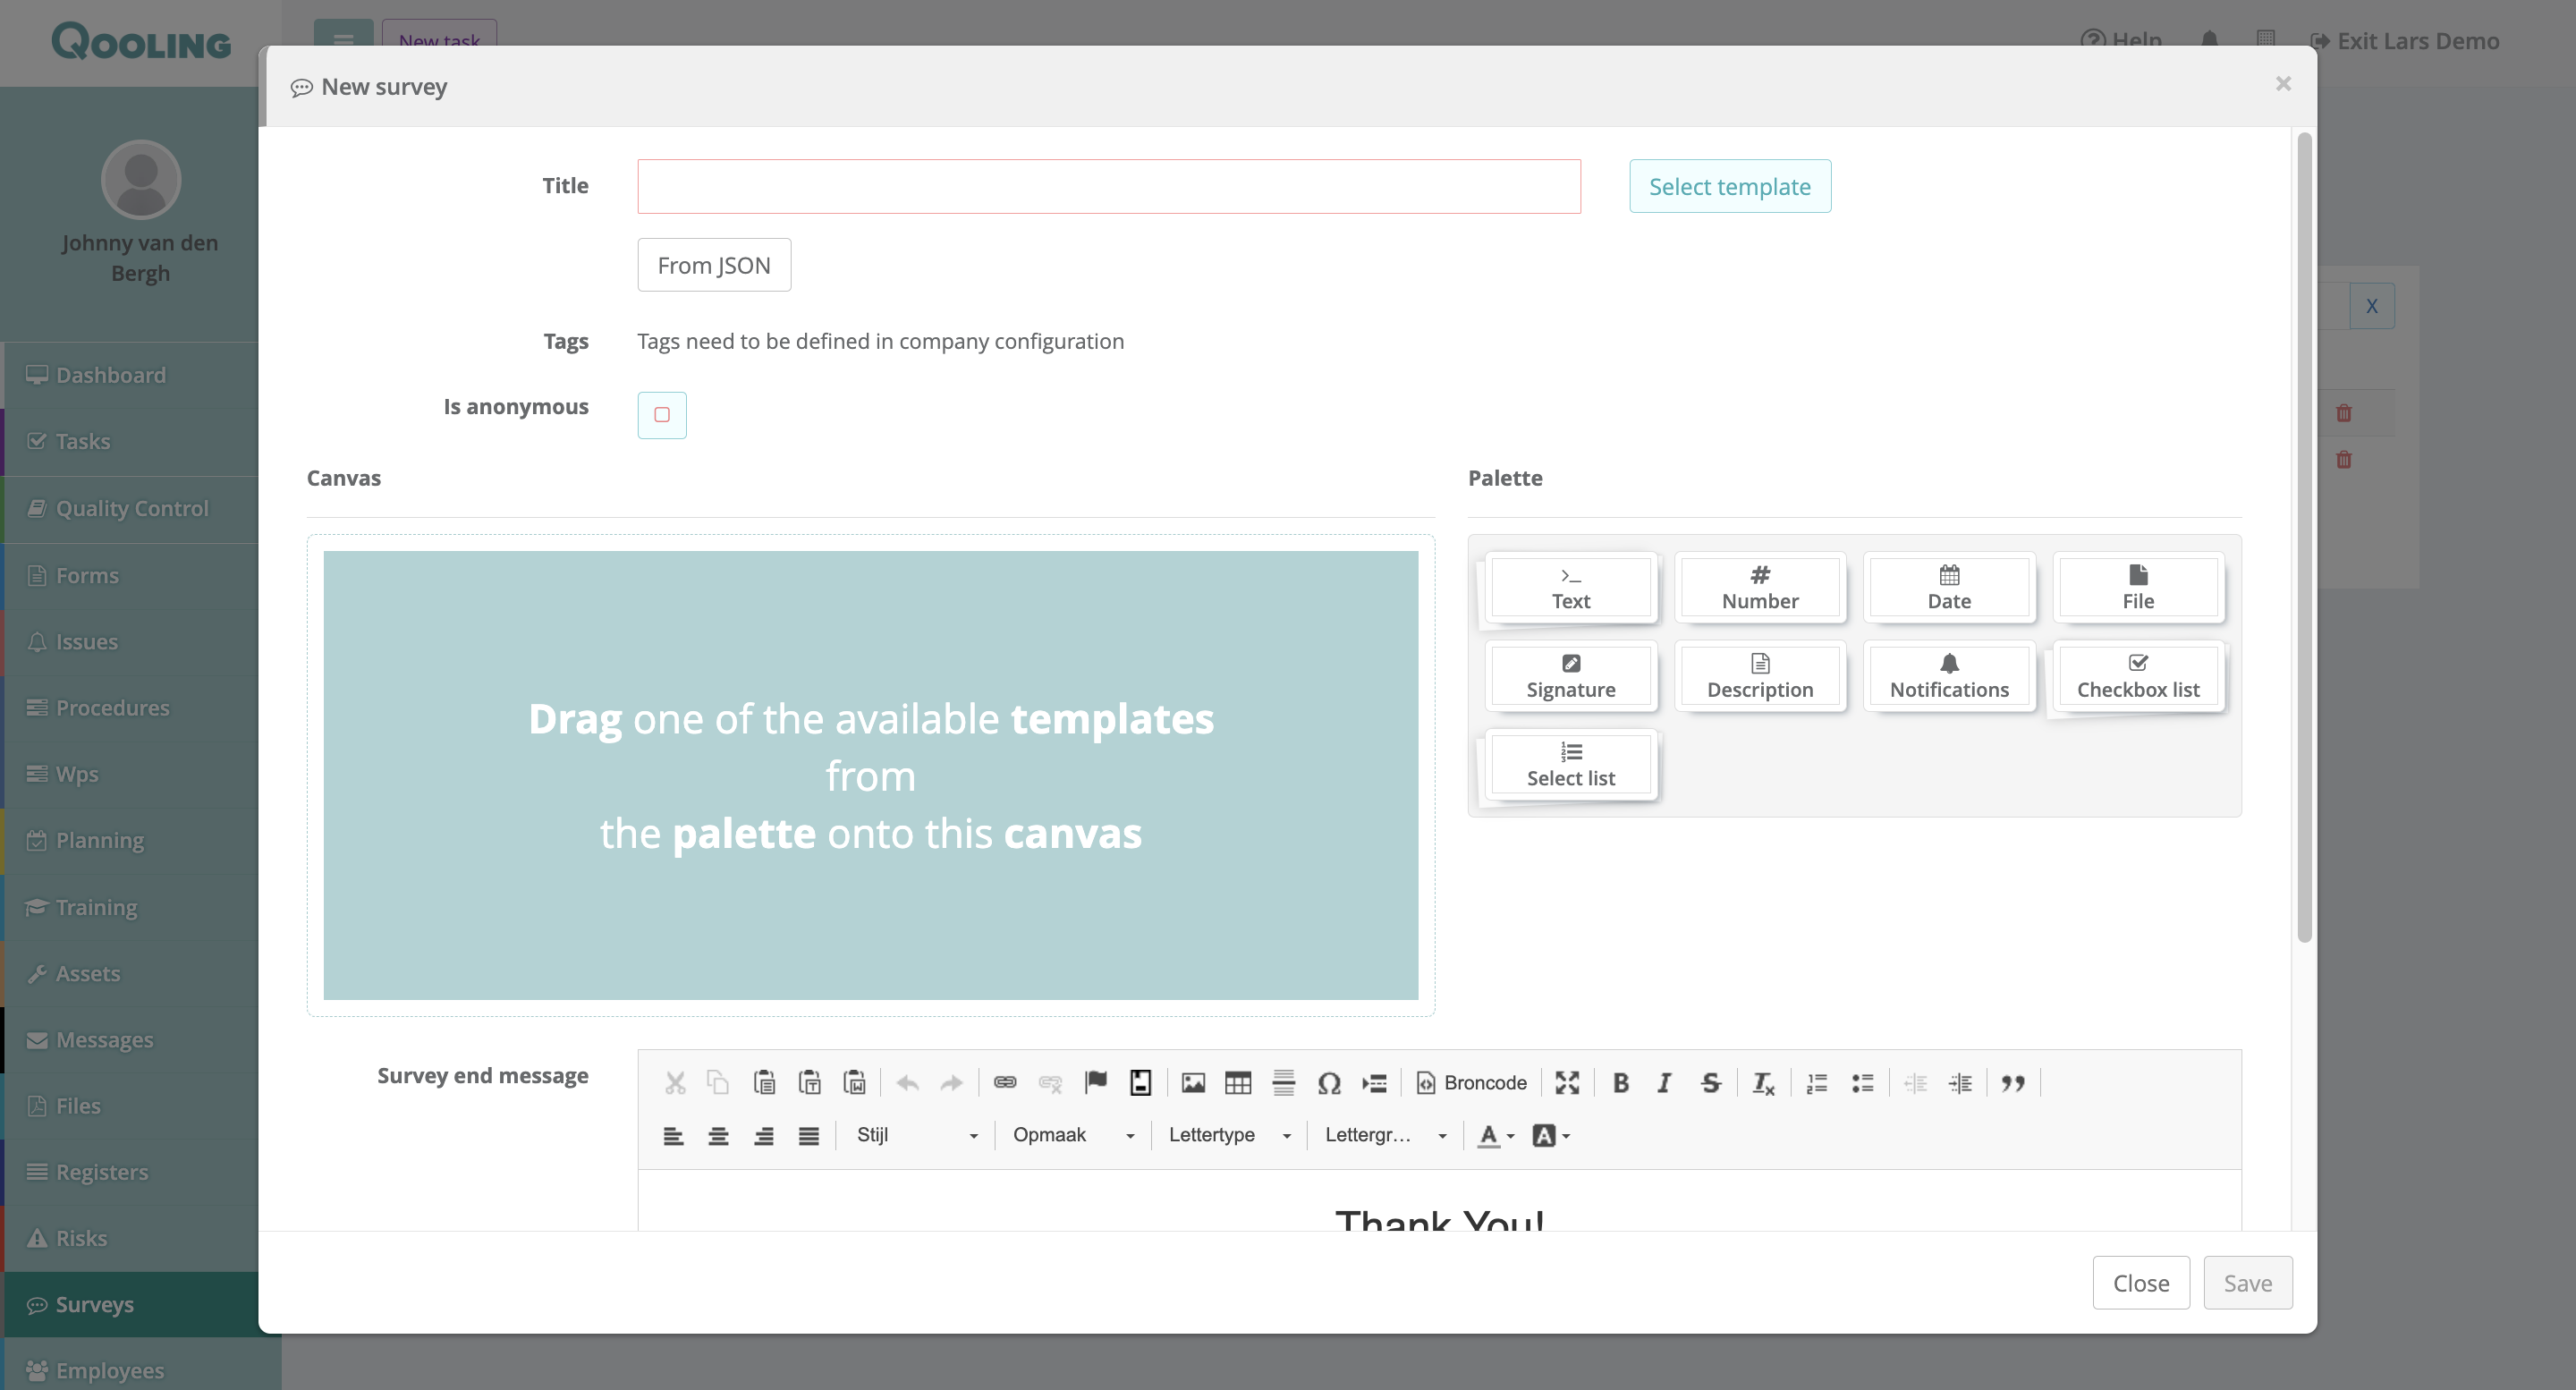Click the Italic formatting icon
Viewport: 2576px width, 1390px height.
[x=1664, y=1083]
